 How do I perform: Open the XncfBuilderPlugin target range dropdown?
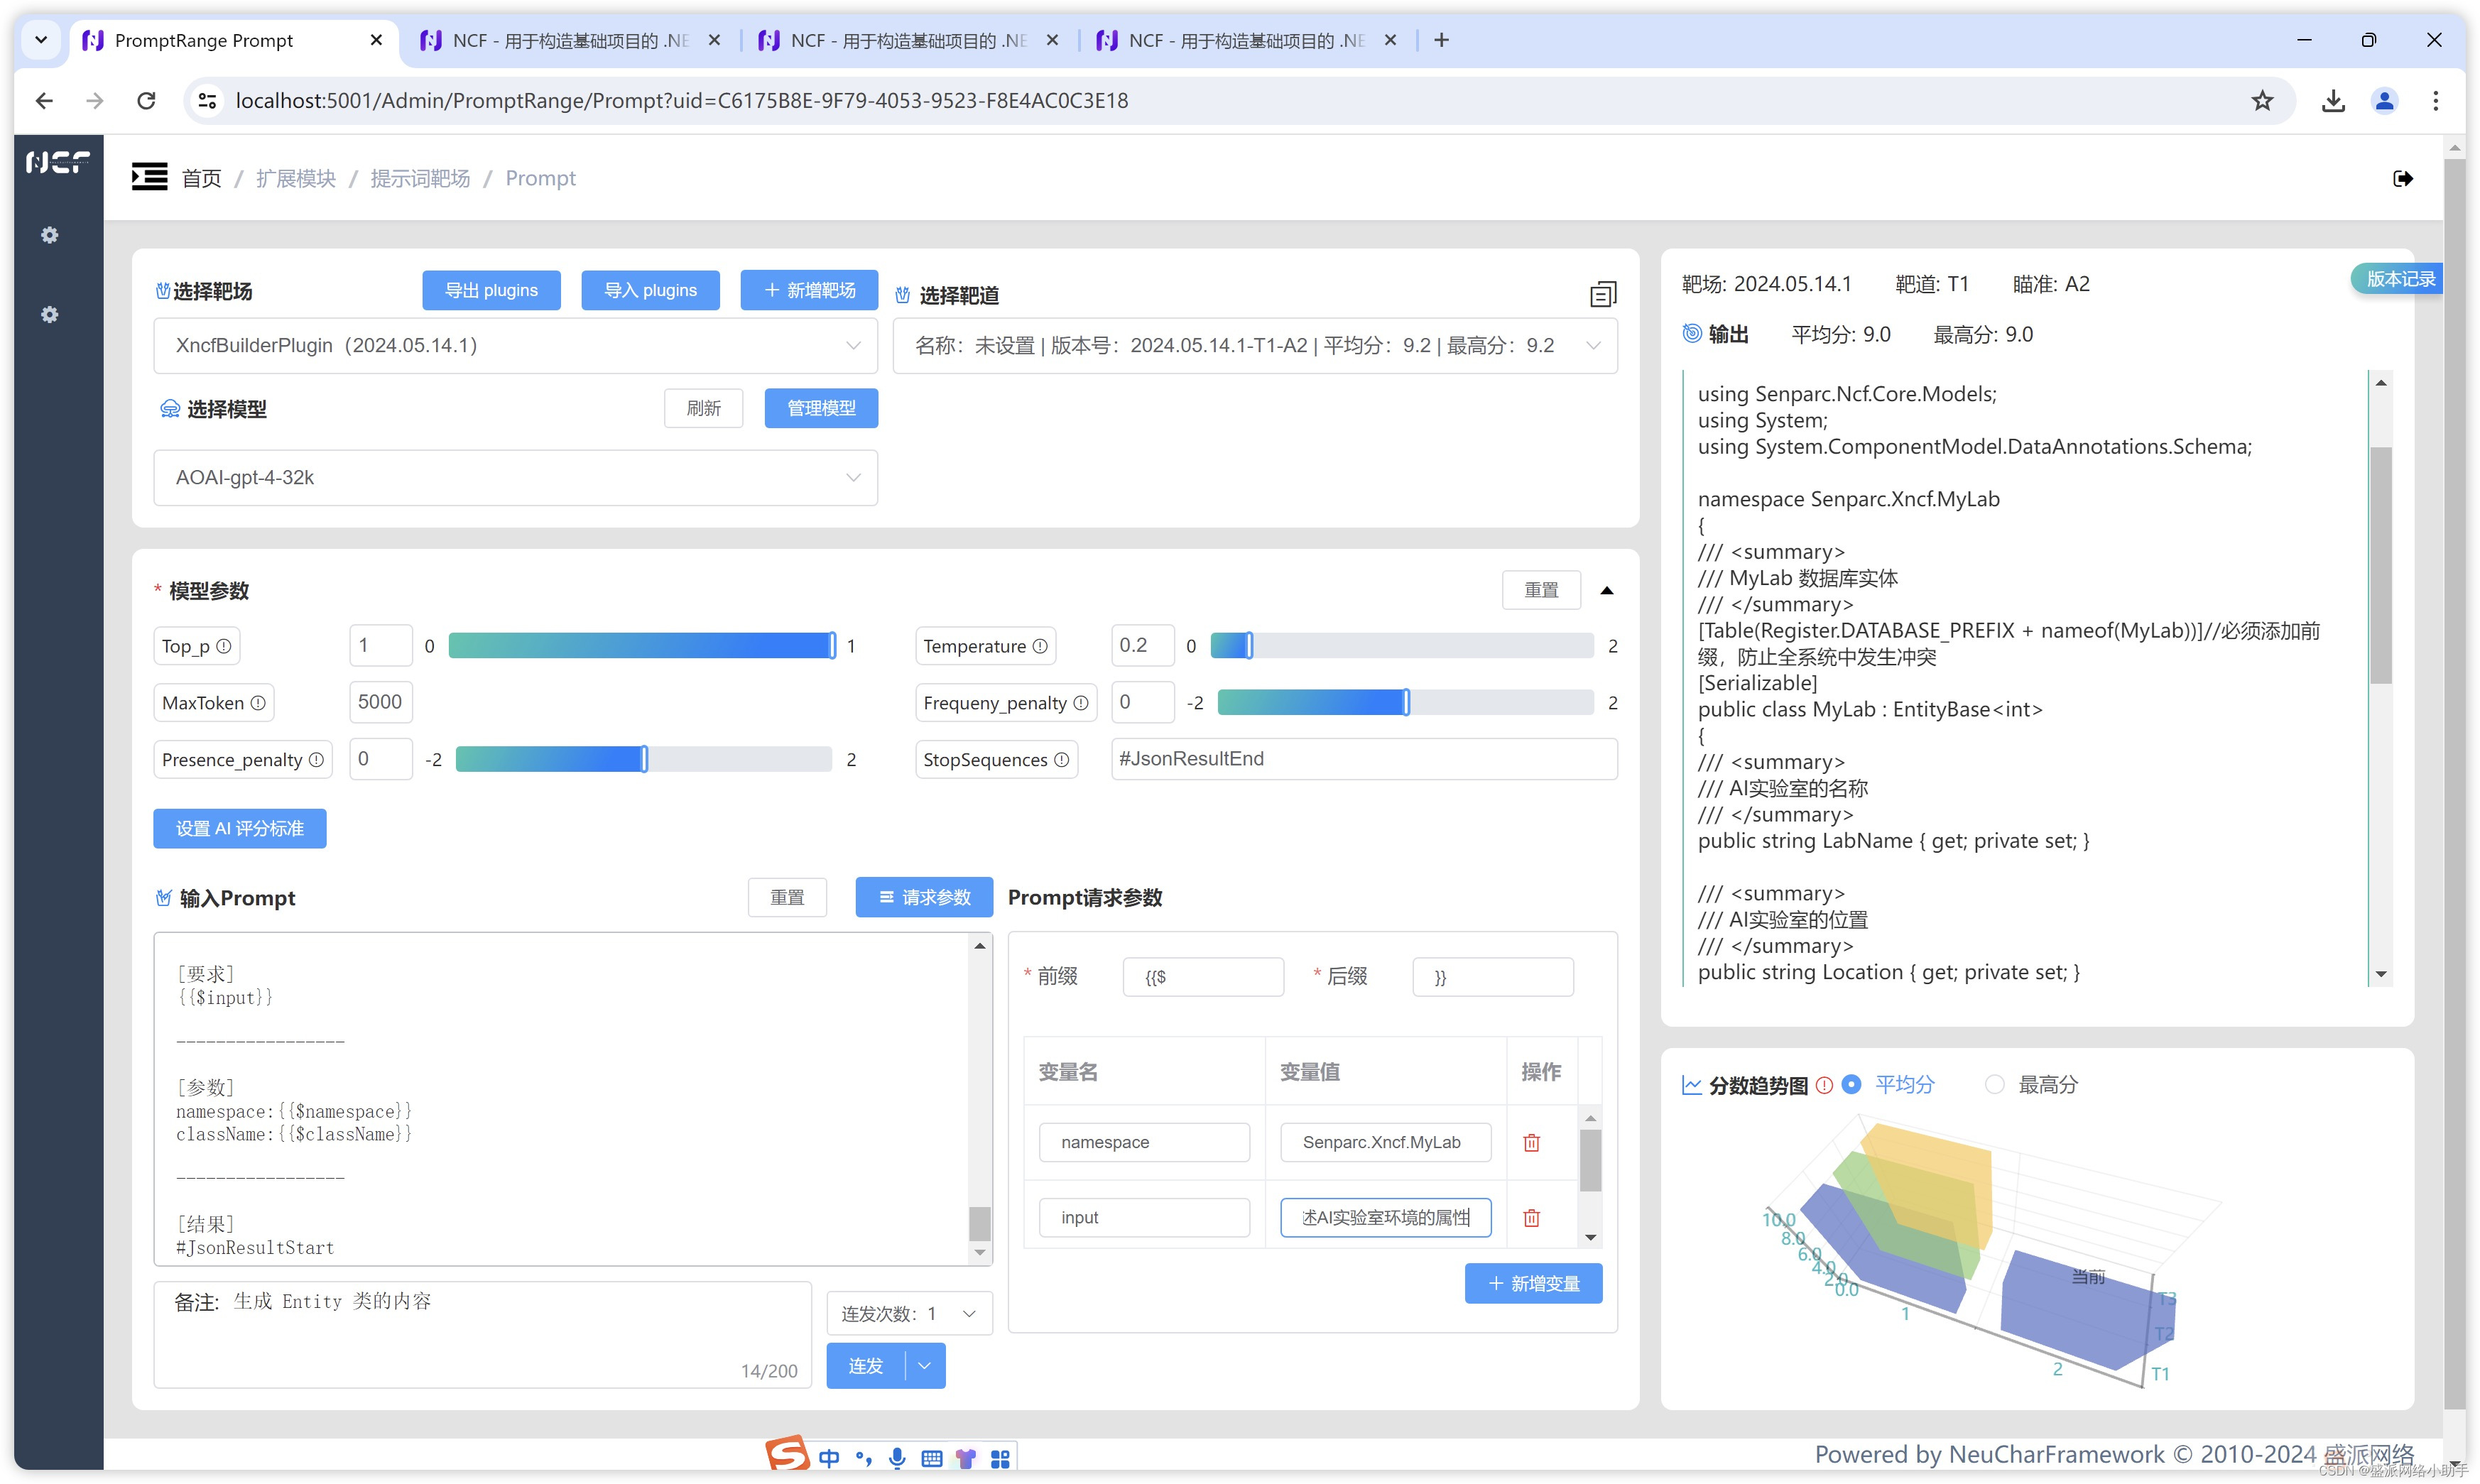pyautogui.click(x=515, y=345)
